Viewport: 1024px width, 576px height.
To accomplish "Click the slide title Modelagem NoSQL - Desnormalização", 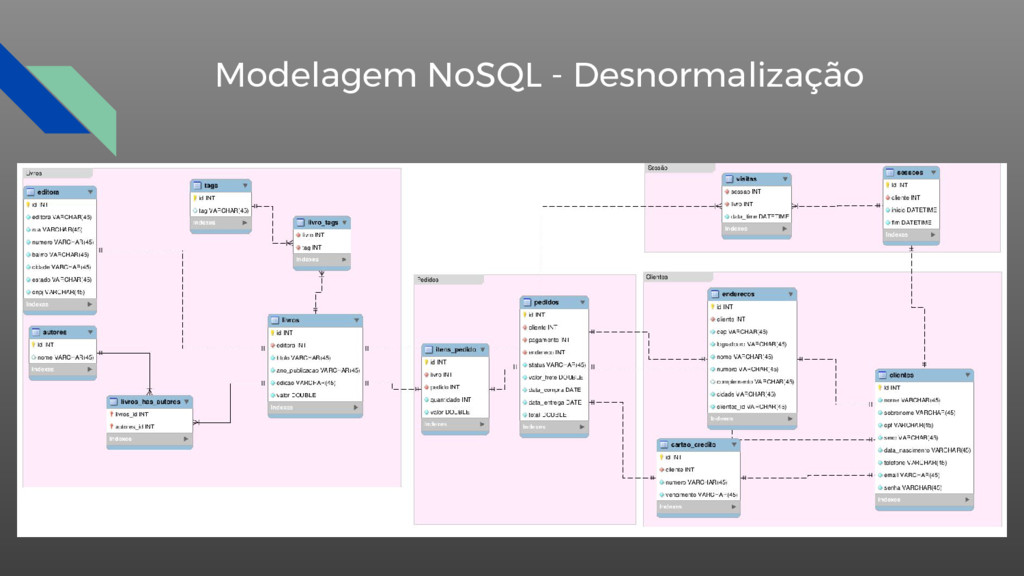I will point(539,75).
